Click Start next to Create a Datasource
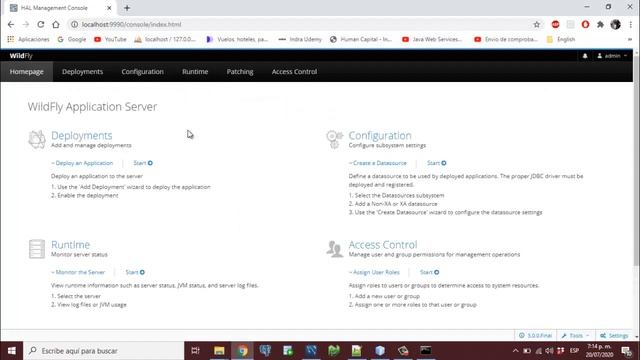The width and height of the screenshot is (640, 360). pyautogui.click(x=437, y=163)
